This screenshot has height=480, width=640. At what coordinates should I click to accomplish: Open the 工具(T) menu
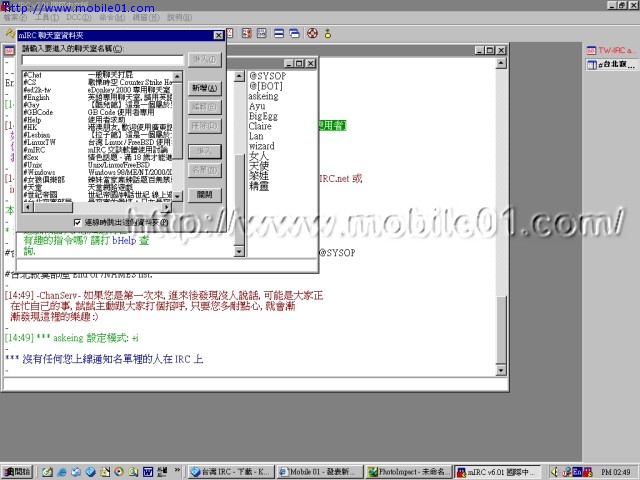point(47,18)
